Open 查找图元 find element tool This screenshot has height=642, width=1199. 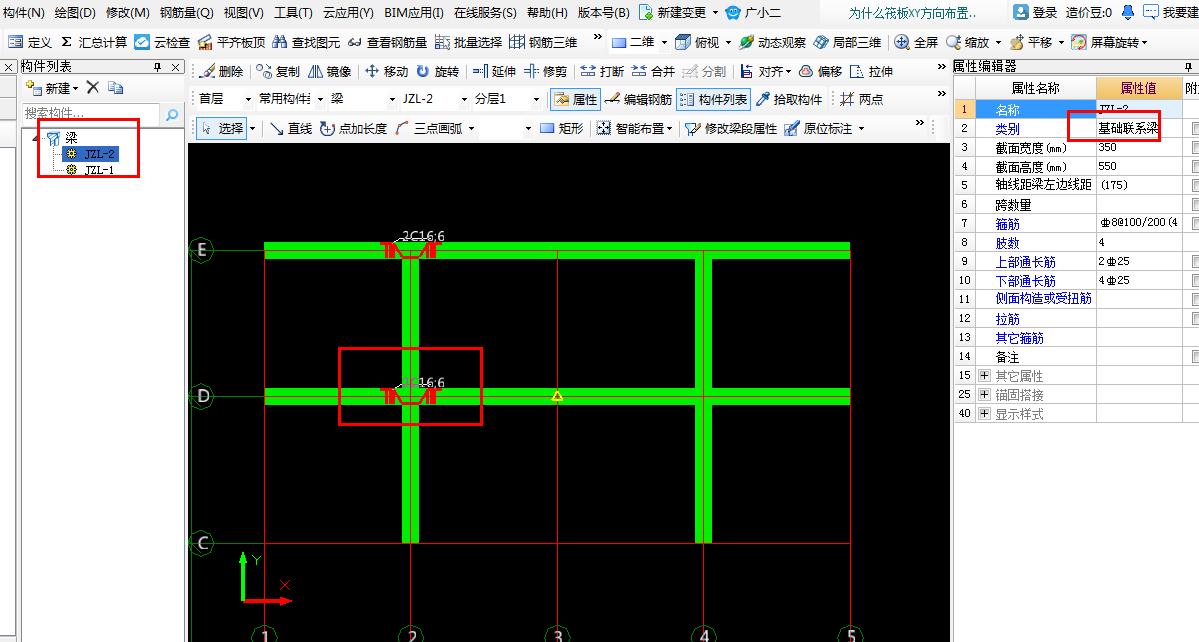pos(306,42)
